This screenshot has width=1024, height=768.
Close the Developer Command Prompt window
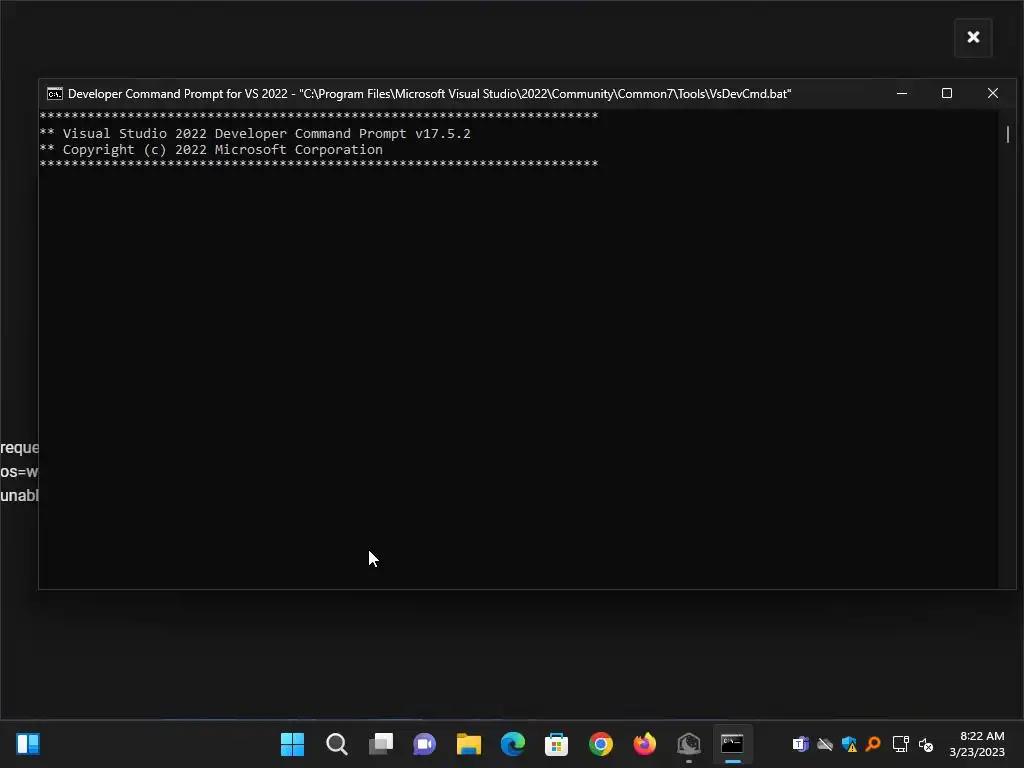click(x=993, y=93)
